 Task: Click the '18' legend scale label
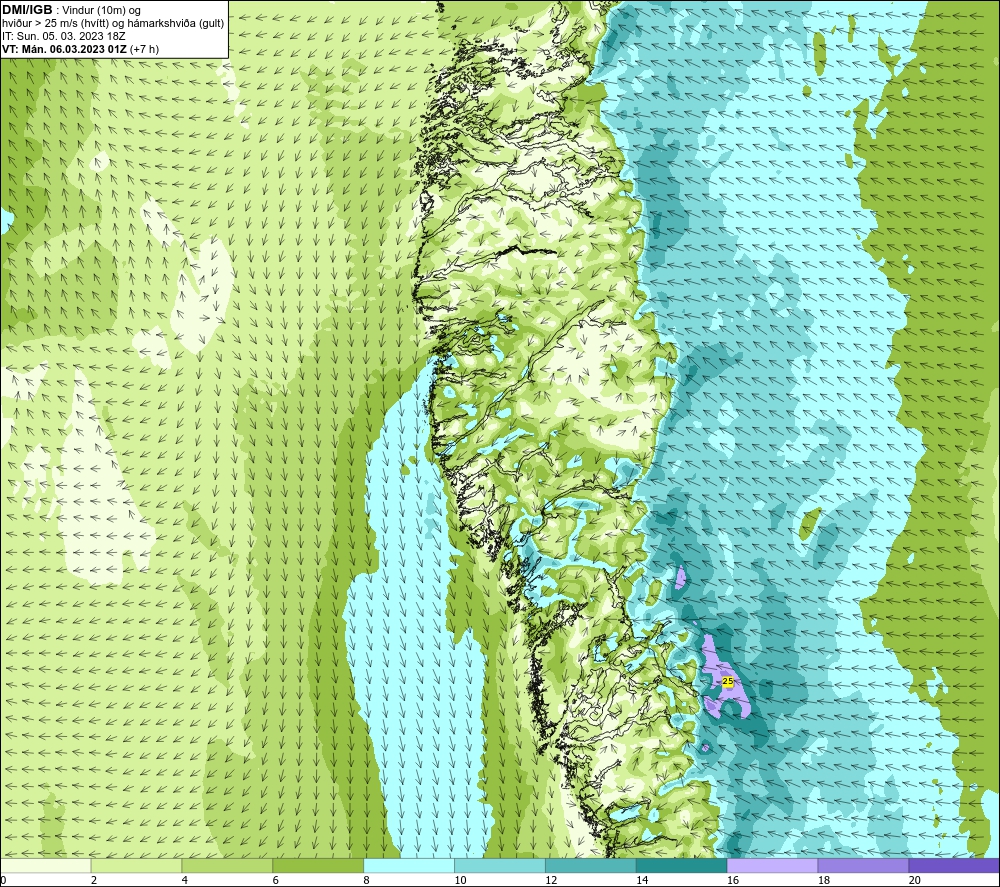pyautogui.click(x=823, y=881)
